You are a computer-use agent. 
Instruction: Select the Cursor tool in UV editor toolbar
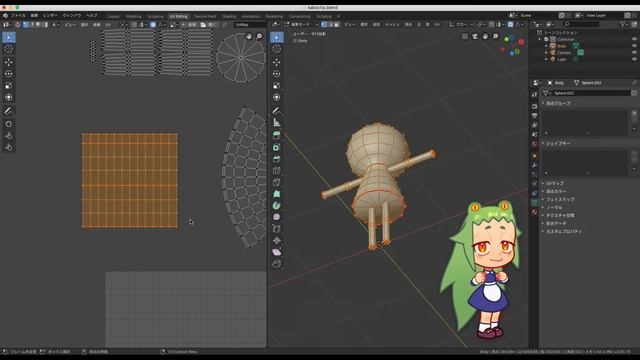pyautogui.click(x=9, y=49)
